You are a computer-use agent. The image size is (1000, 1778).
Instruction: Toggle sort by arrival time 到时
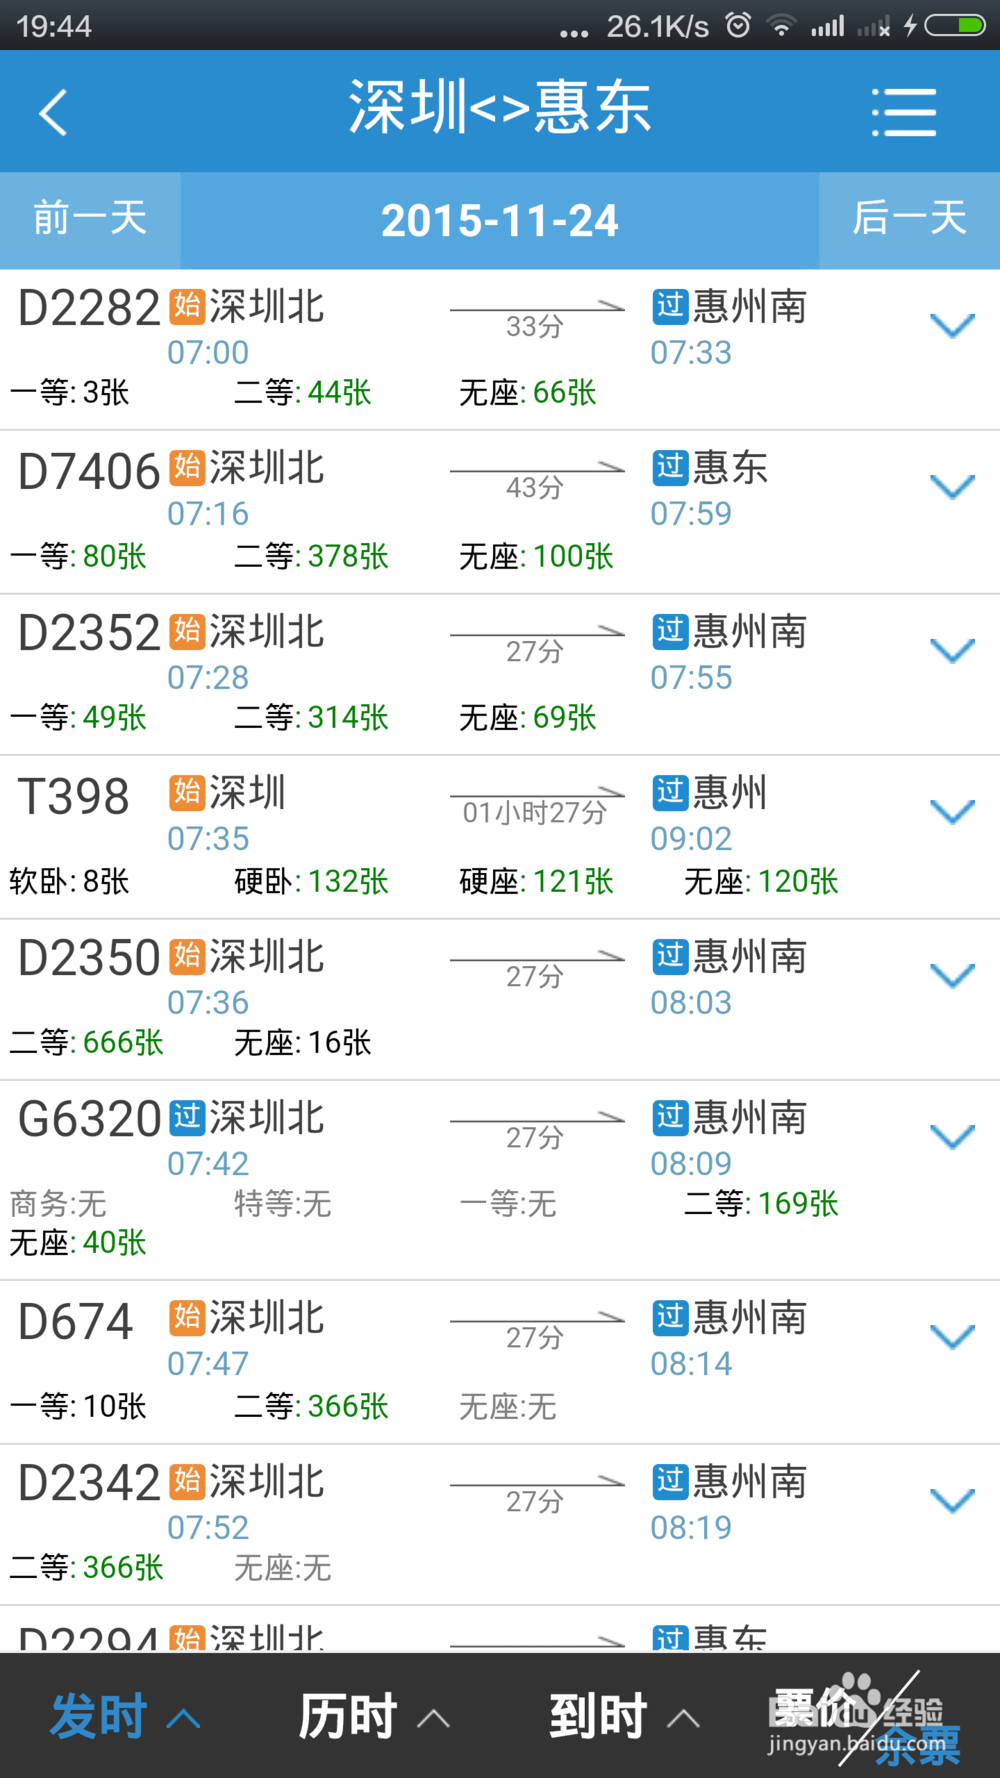click(x=625, y=1716)
